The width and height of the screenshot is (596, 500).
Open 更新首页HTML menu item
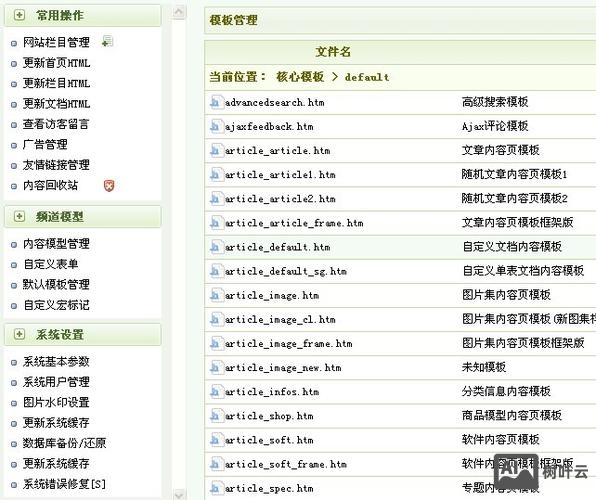(56, 63)
